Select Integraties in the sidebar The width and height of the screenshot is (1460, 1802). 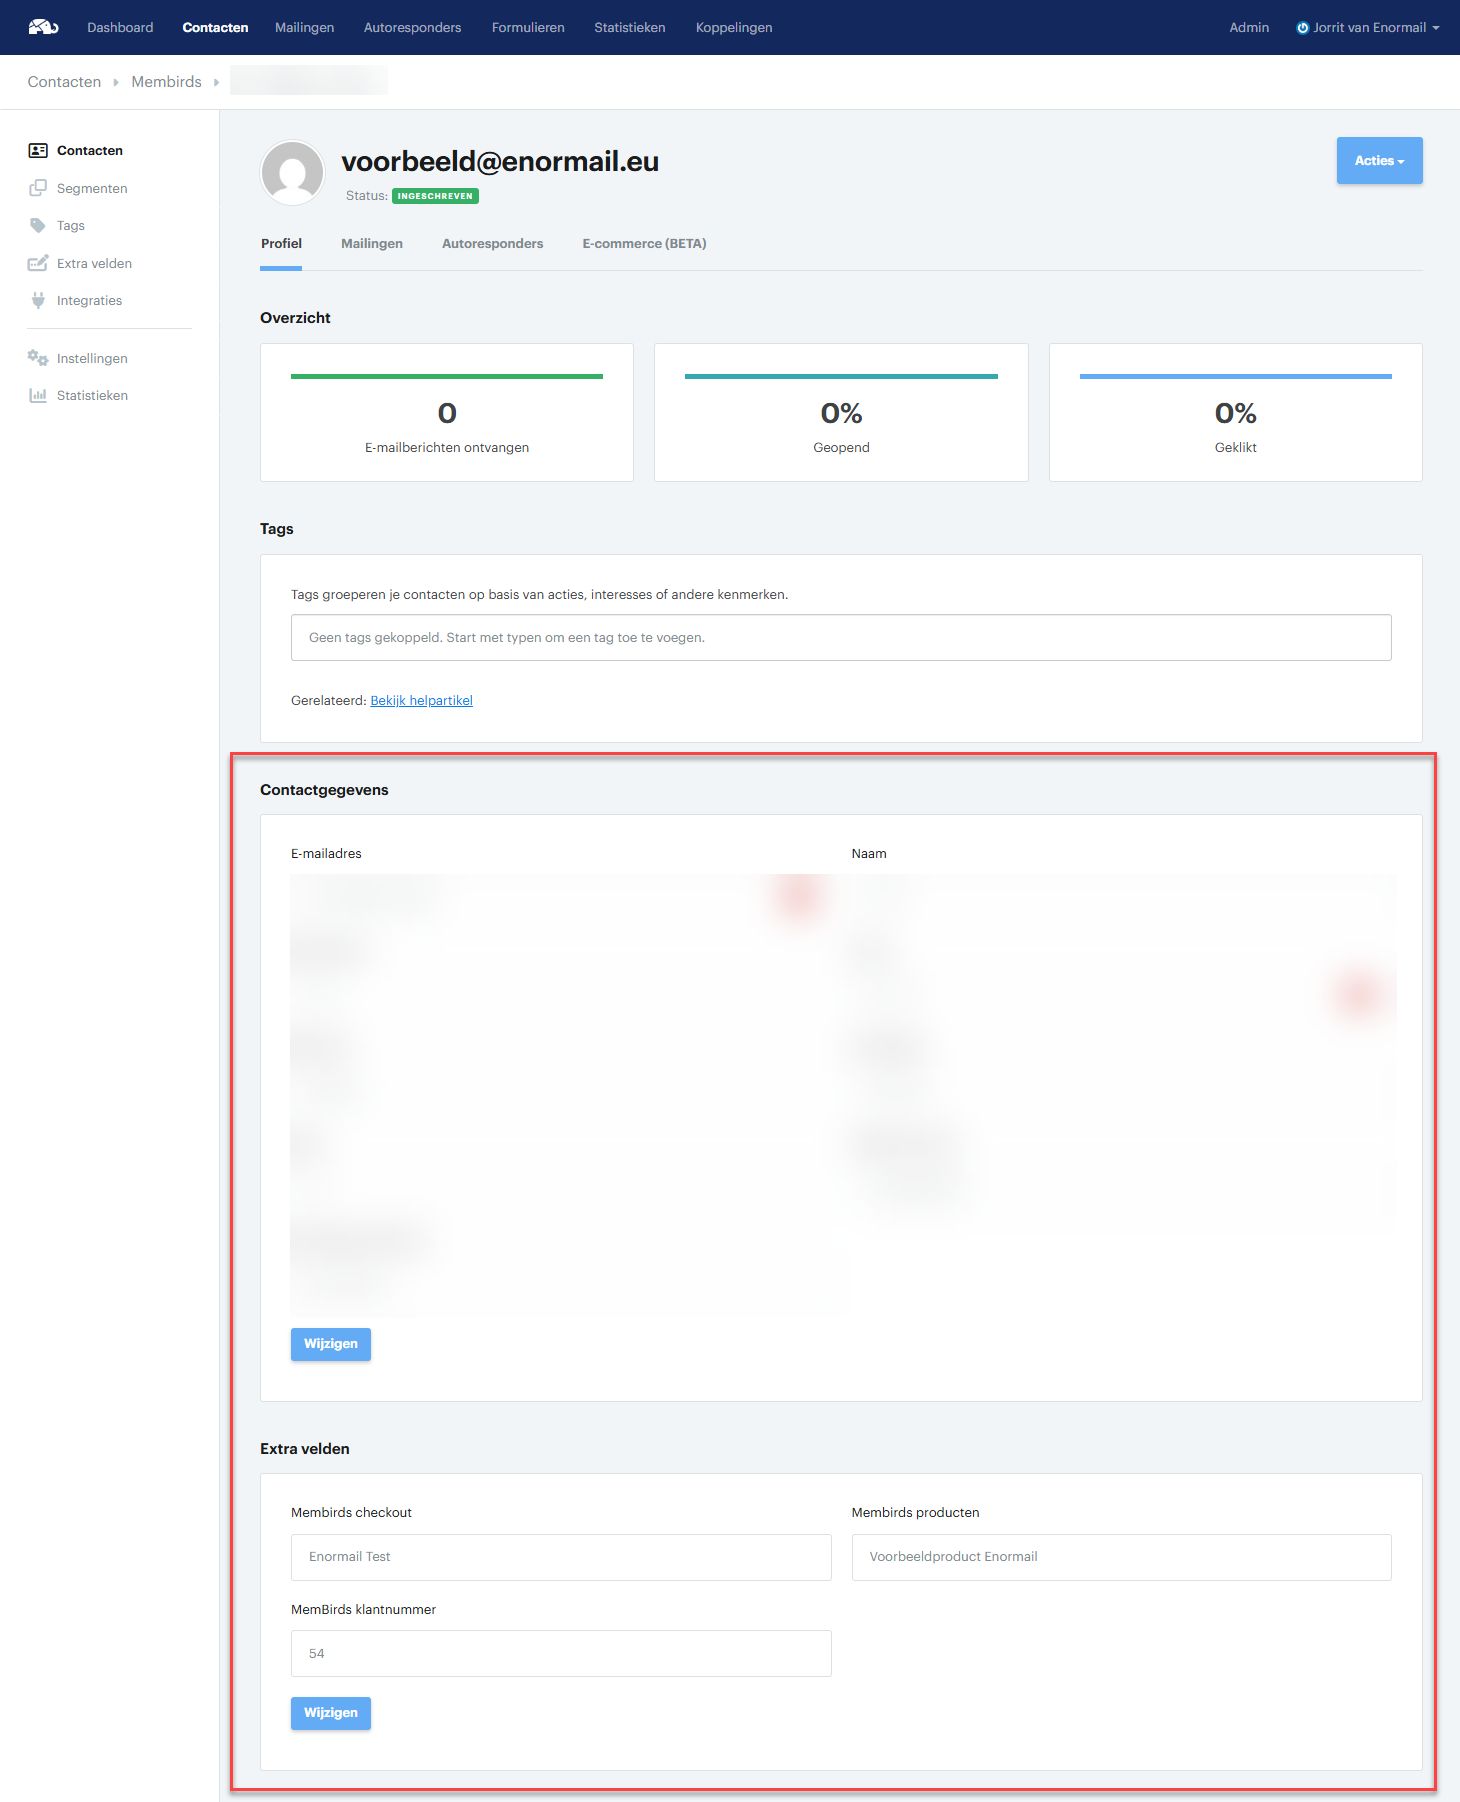[90, 301]
